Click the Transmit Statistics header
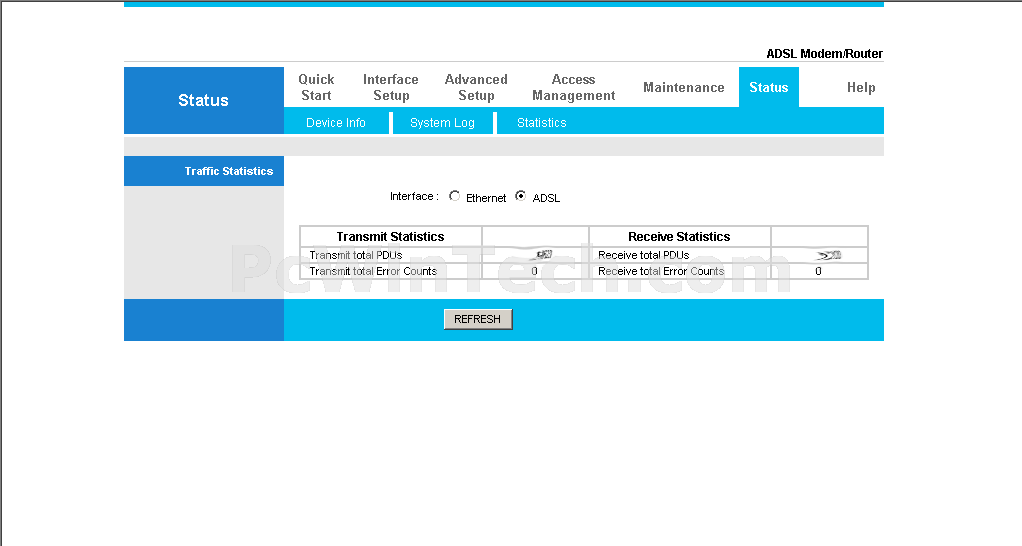This screenshot has height=546, width=1022. [x=390, y=237]
